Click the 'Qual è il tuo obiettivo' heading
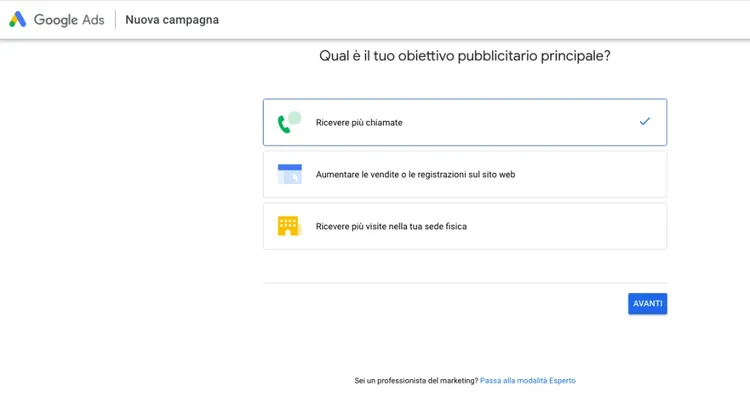This screenshot has width=750, height=397. 464,56
